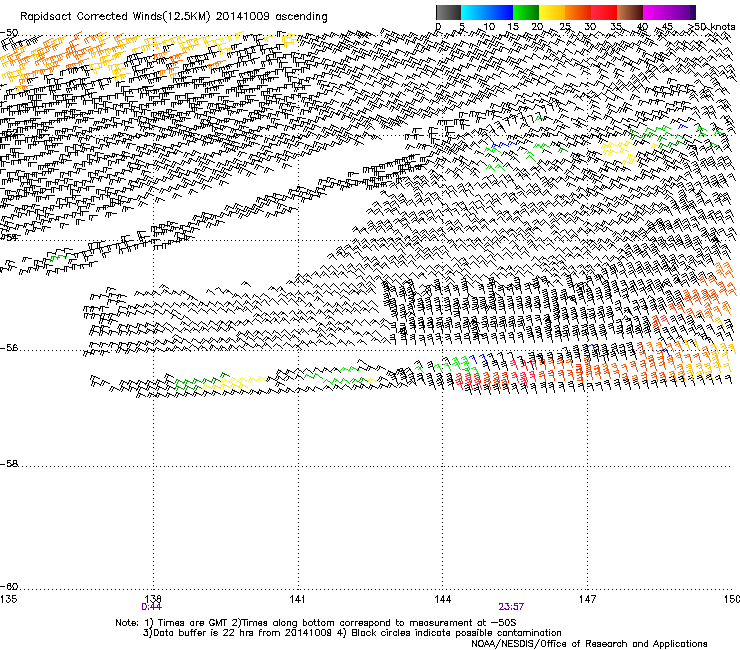Click the latitude label '-56'
Viewport: 740px width, 650px height.
[x=9, y=347]
